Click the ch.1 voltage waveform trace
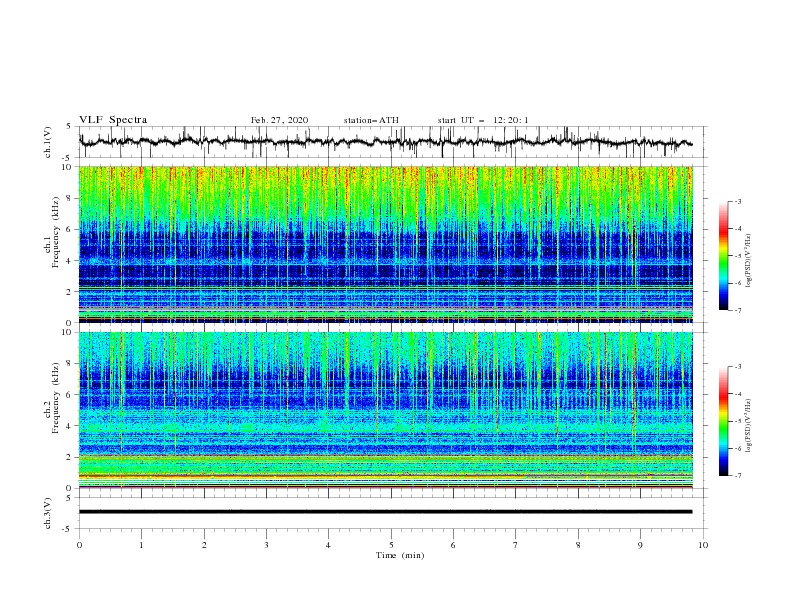Viewport: 792px width, 612px height. (386, 142)
